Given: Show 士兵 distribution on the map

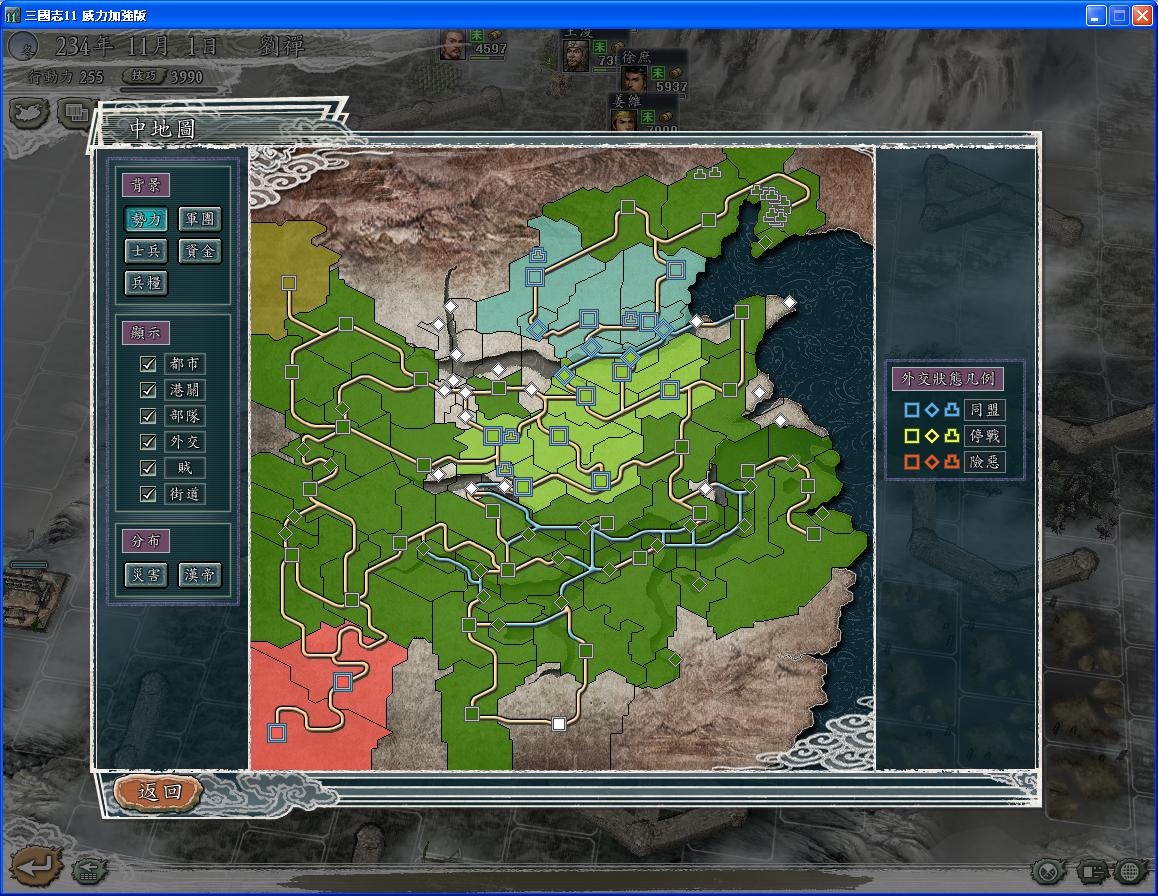Looking at the screenshot, I should click(146, 251).
